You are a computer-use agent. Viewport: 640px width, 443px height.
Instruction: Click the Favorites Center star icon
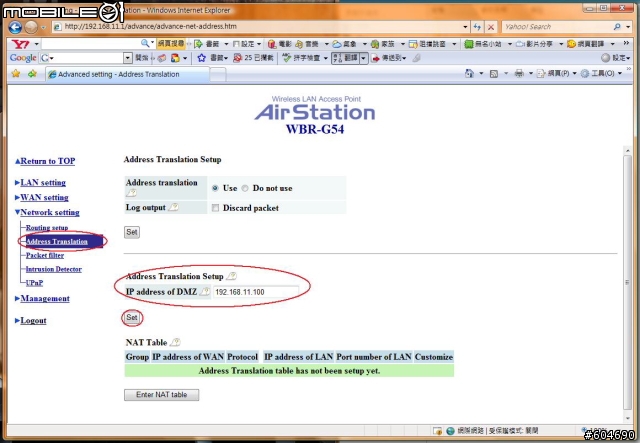16,74
